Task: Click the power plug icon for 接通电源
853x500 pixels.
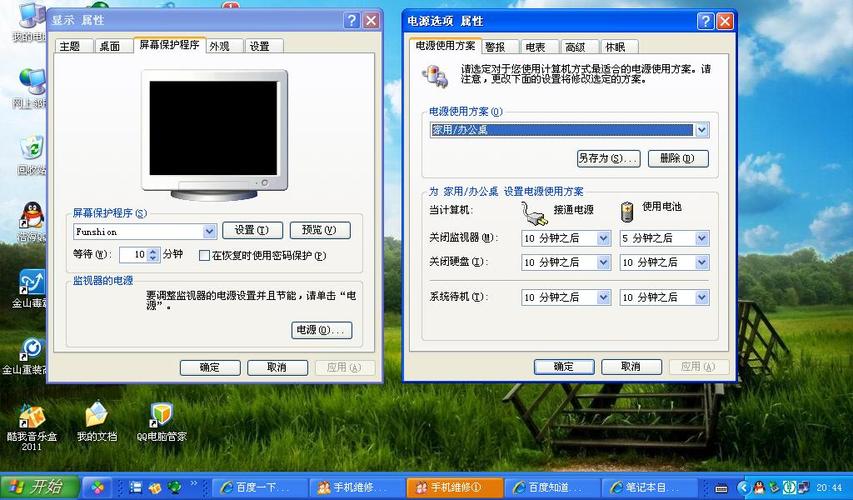Action: click(534, 214)
